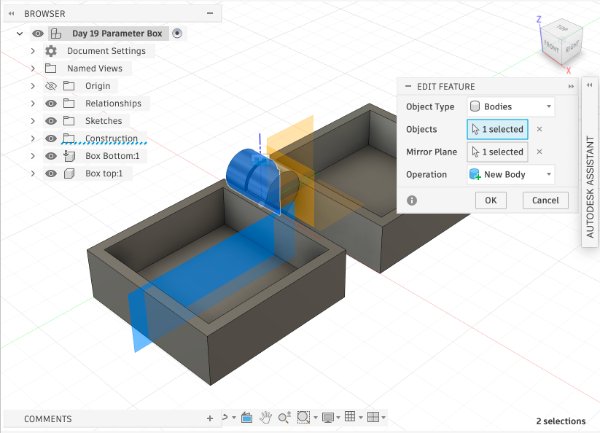This screenshot has height=433, width=600.
Task: Click Autodesk Assistant panel expand arrows
Action: [590, 85]
